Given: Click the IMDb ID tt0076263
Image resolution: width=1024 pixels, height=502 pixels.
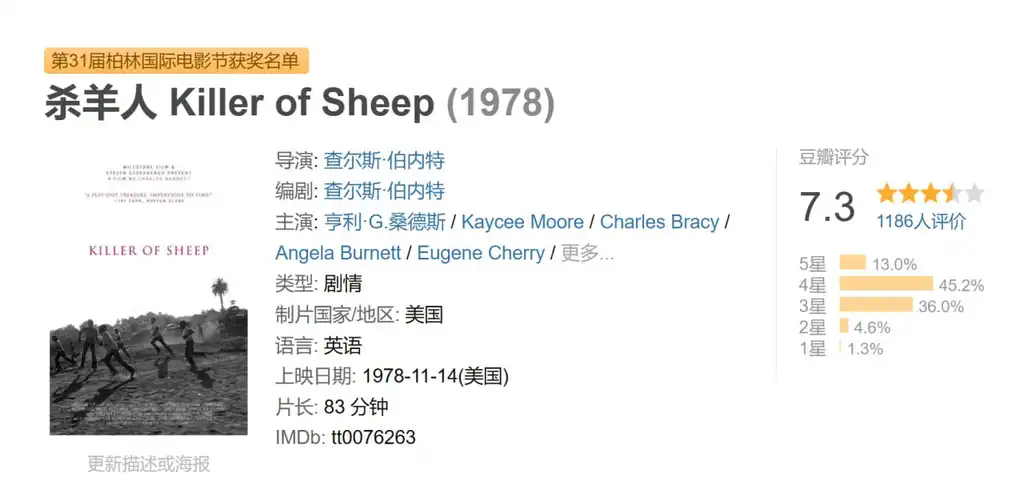Looking at the screenshot, I should [373, 438].
